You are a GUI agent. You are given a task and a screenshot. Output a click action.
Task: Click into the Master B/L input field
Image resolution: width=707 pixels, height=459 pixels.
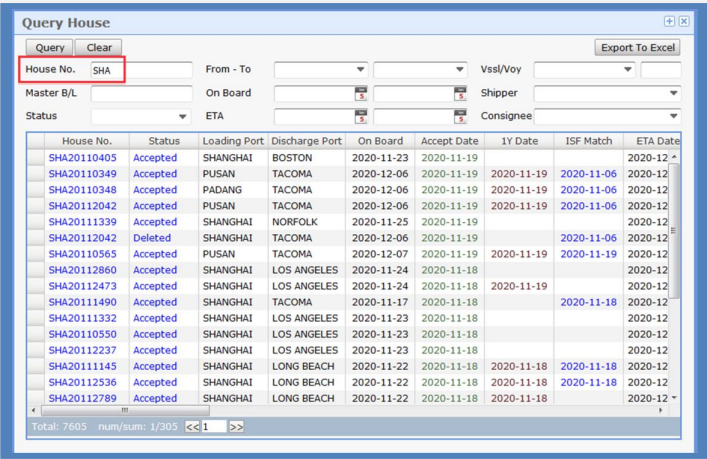[141, 94]
